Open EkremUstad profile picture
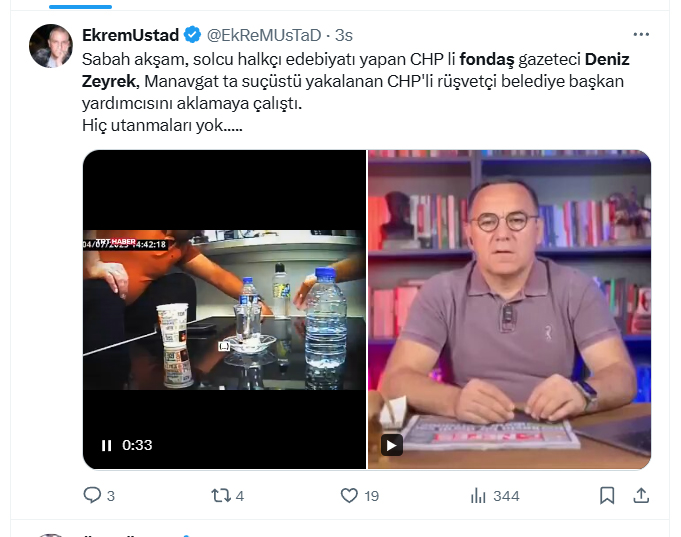 (x=51, y=46)
